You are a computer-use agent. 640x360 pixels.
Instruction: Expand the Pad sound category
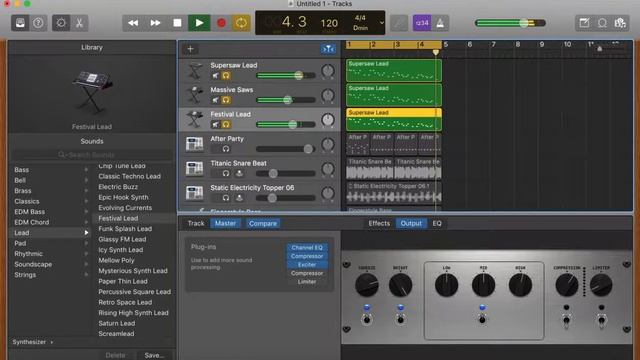point(86,243)
